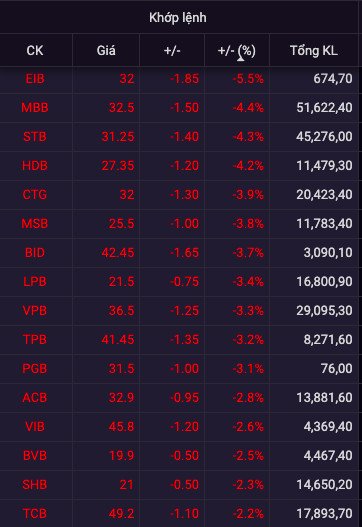
Task: Open the Khớp lệnh header tab
Action: click(178, 17)
